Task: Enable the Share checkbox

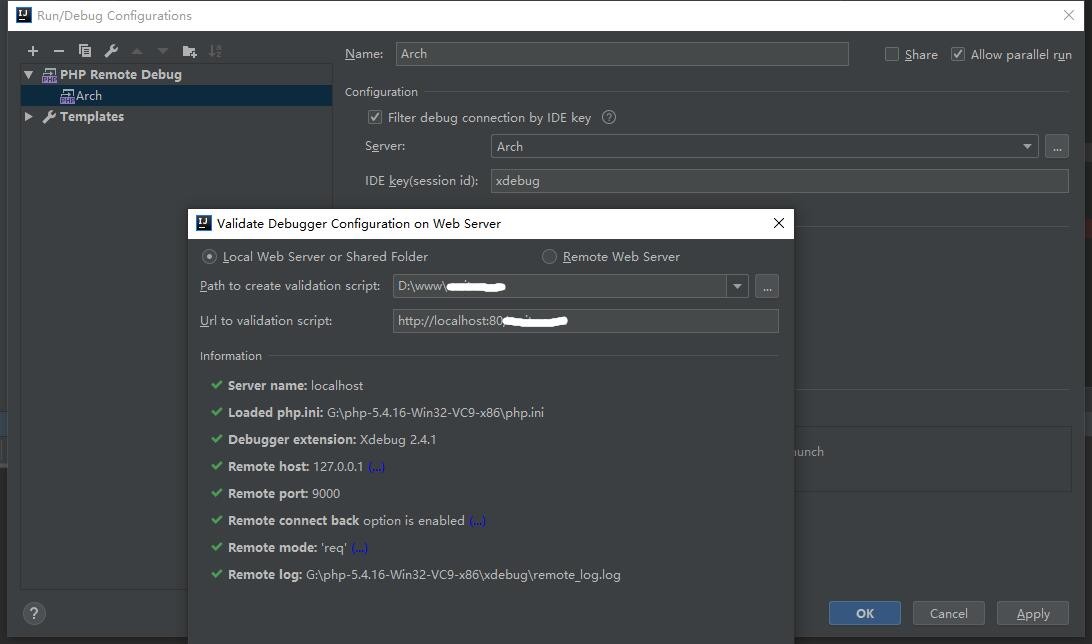Action: point(891,54)
